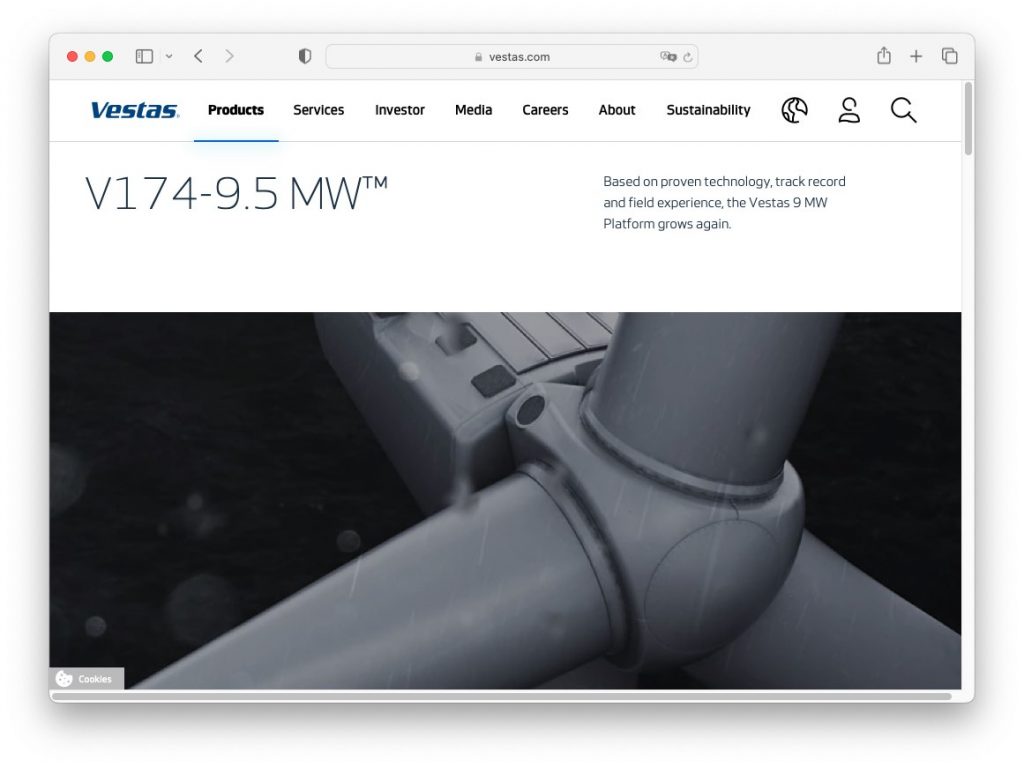Click the Vestas logo
The image size is (1024, 768).
coord(135,110)
